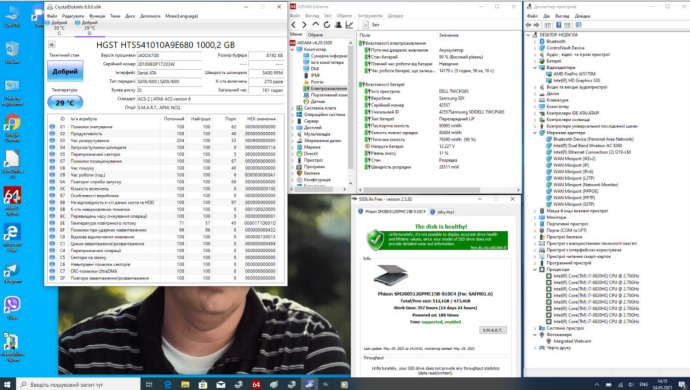
Task: Click the 29 °C temperature button
Action: pos(65,103)
